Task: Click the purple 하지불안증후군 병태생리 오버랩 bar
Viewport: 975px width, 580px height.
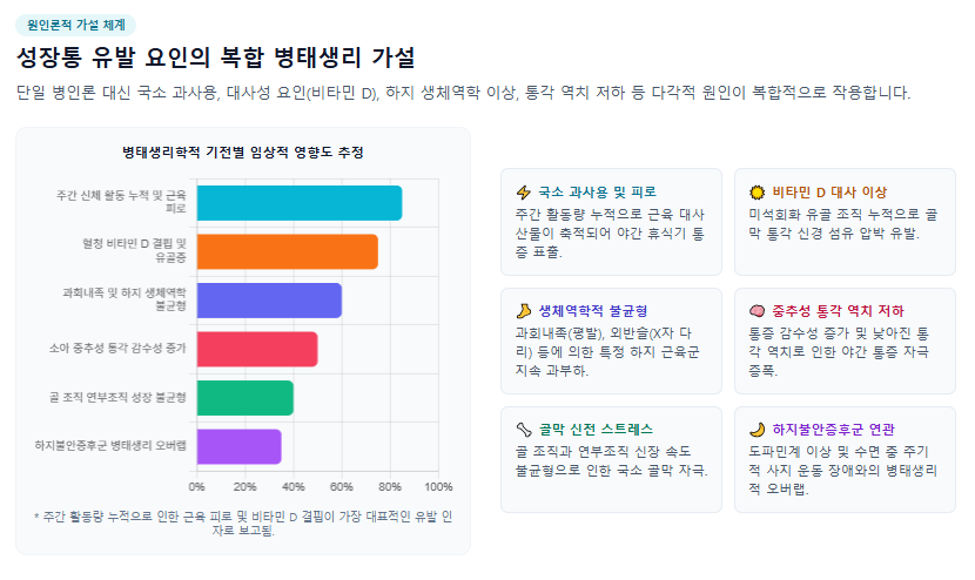Action: click(239, 446)
